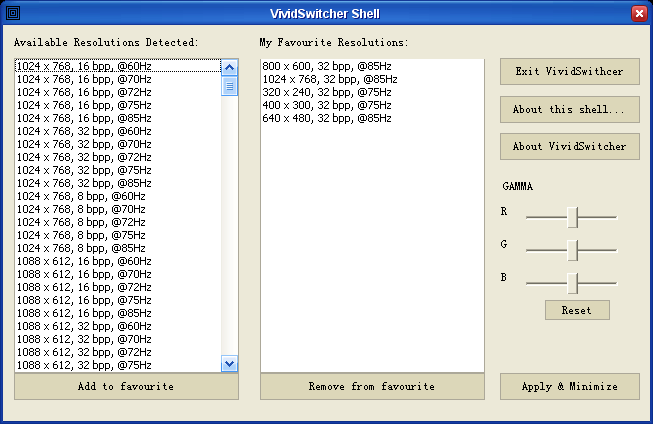Reset the gamma values
The image size is (653, 424).
tap(577, 310)
